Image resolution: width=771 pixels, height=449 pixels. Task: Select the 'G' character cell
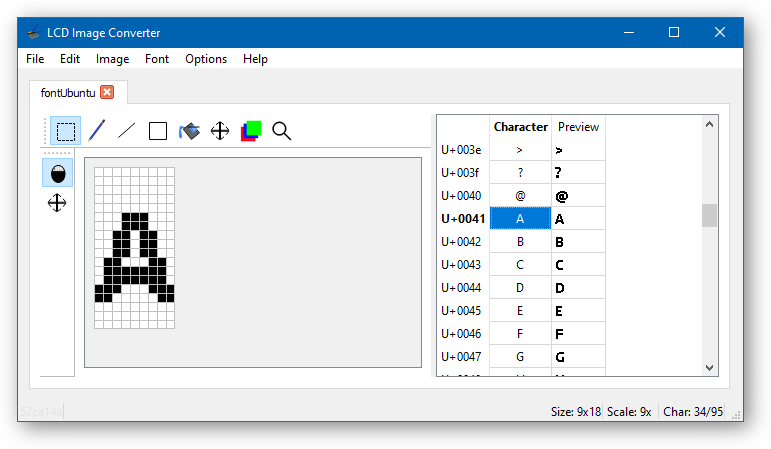tap(520, 357)
